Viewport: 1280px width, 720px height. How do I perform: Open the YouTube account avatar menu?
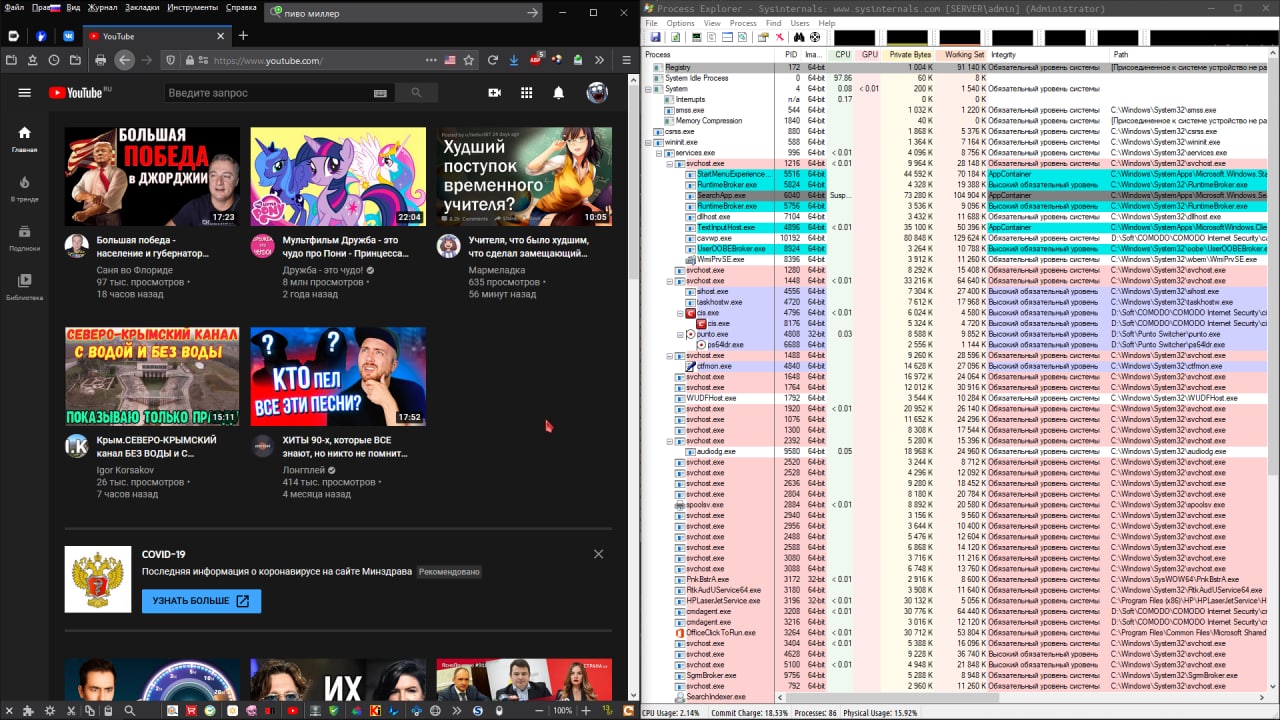click(x=597, y=93)
